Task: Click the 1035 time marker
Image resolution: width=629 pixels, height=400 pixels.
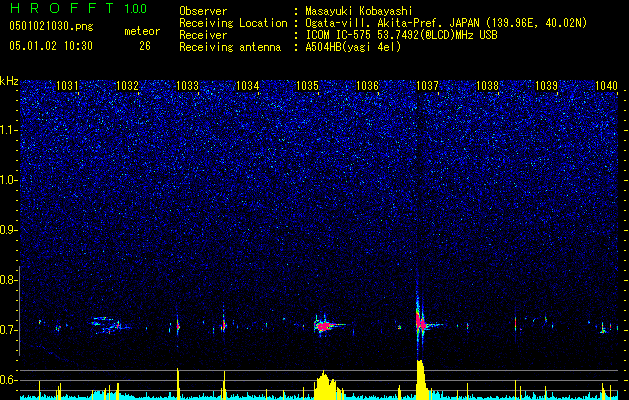Action: click(307, 85)
